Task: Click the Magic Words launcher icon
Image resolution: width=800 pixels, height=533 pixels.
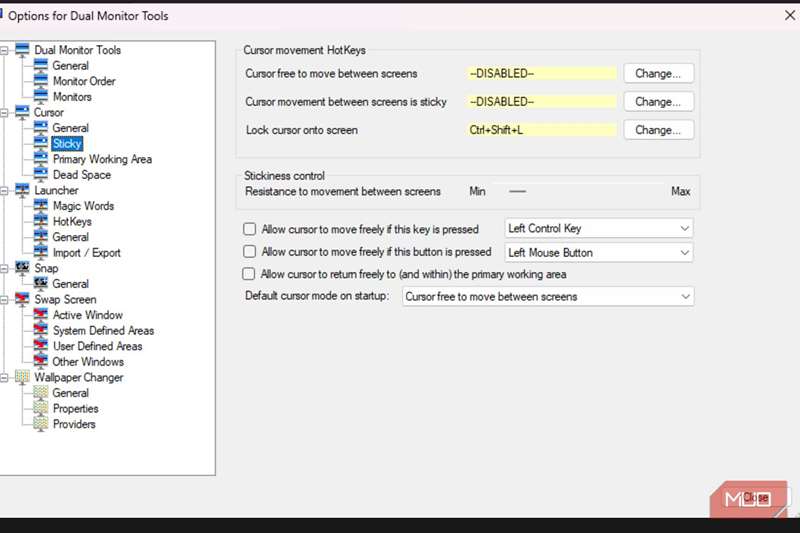Action: [41, 206]
